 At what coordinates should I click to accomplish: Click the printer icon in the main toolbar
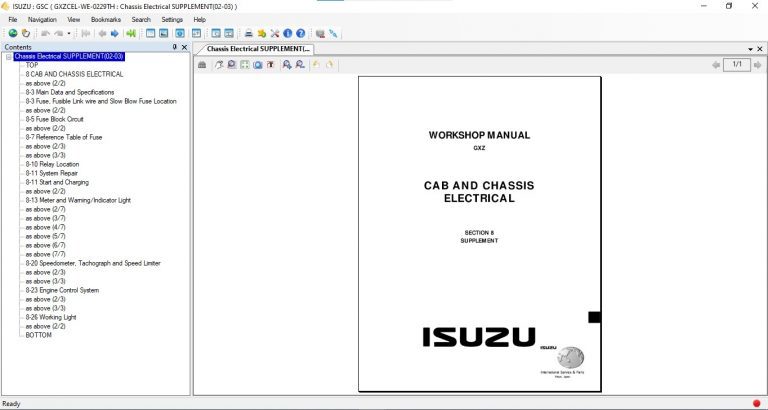[x=249, y=33]
